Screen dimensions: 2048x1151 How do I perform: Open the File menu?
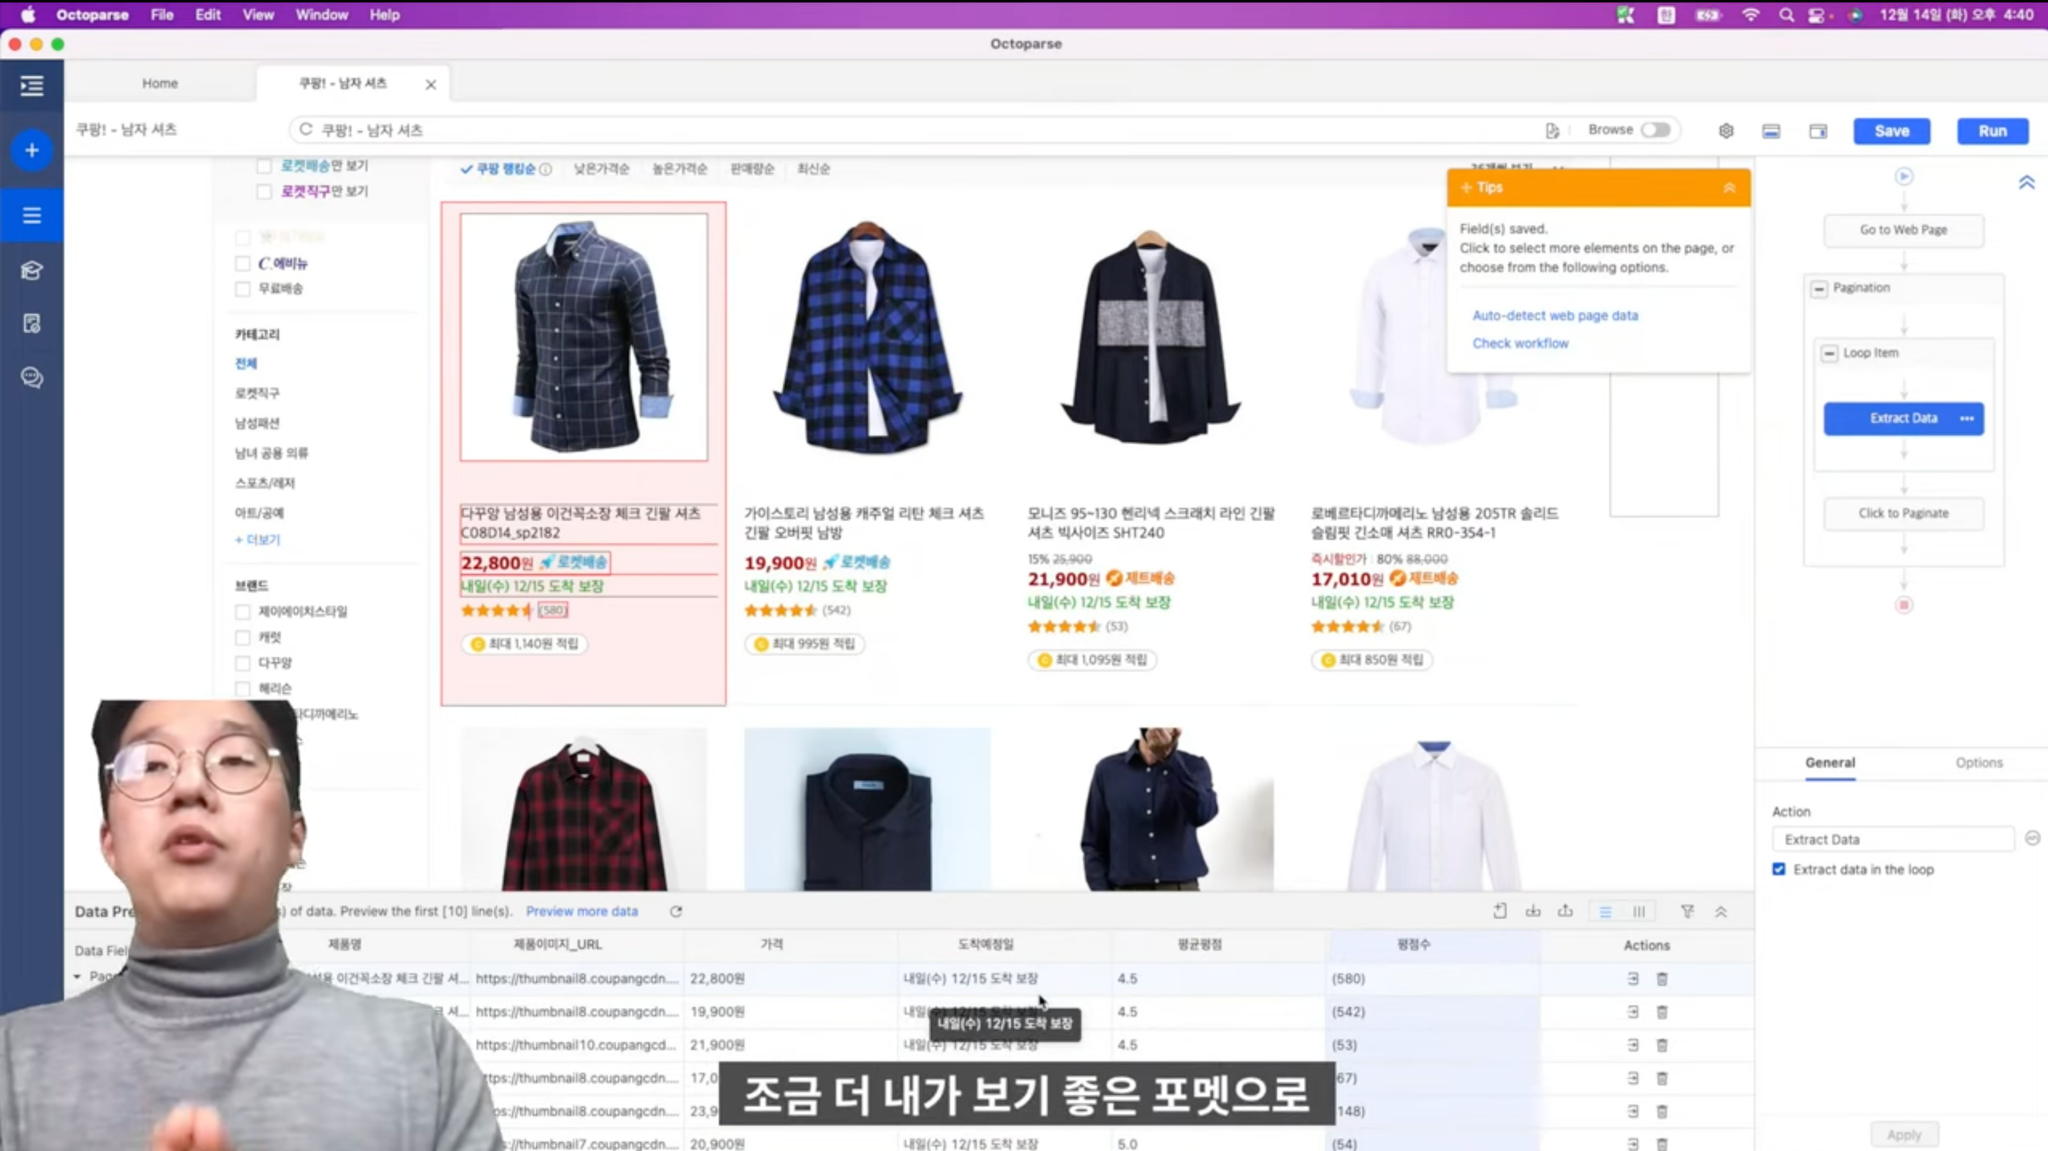162,15
